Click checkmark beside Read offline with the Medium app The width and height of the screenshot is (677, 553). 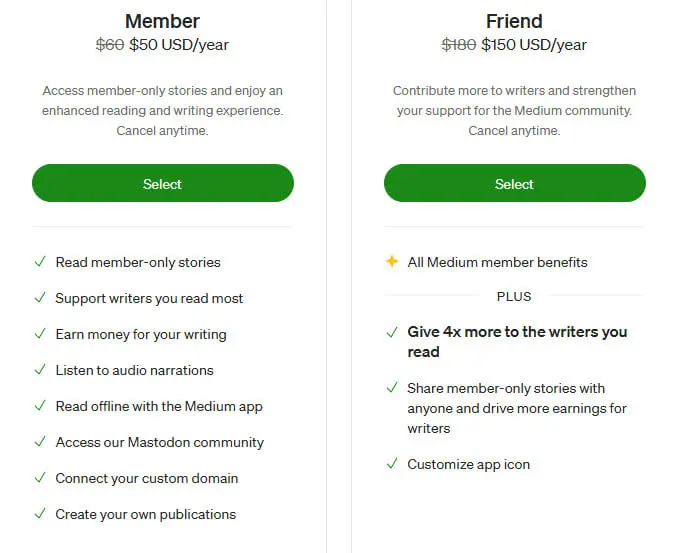point(40,406)
